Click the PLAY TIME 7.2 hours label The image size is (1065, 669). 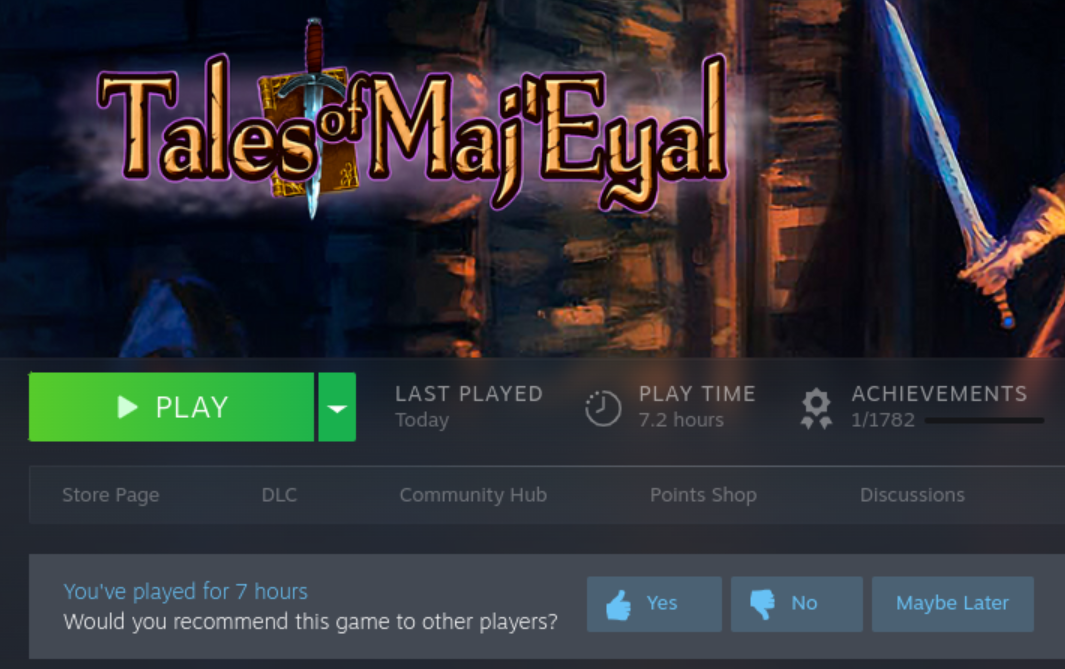pos(697,406)
